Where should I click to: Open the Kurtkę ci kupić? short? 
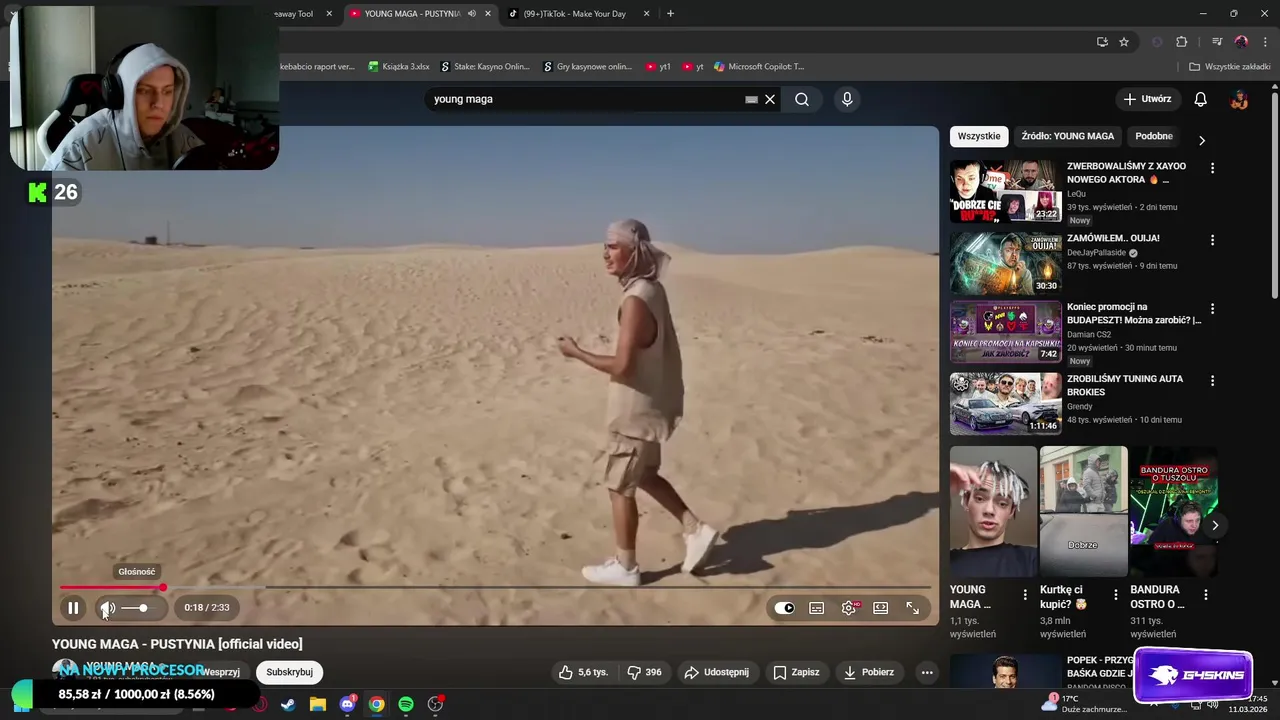pos(1083,511)
